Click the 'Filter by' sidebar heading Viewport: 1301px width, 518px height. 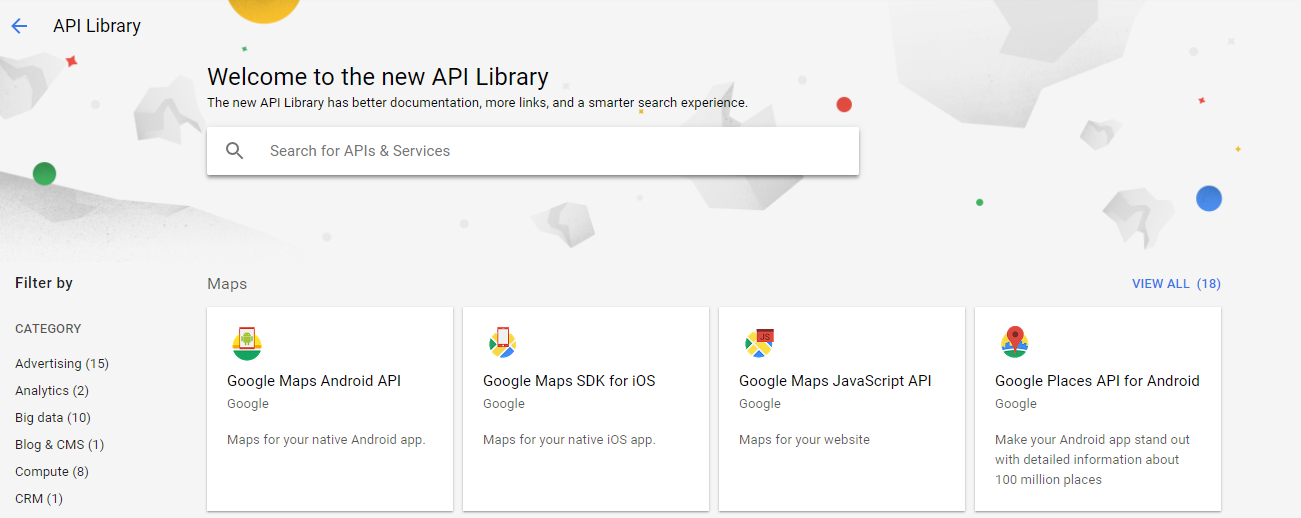click(44, 283)
